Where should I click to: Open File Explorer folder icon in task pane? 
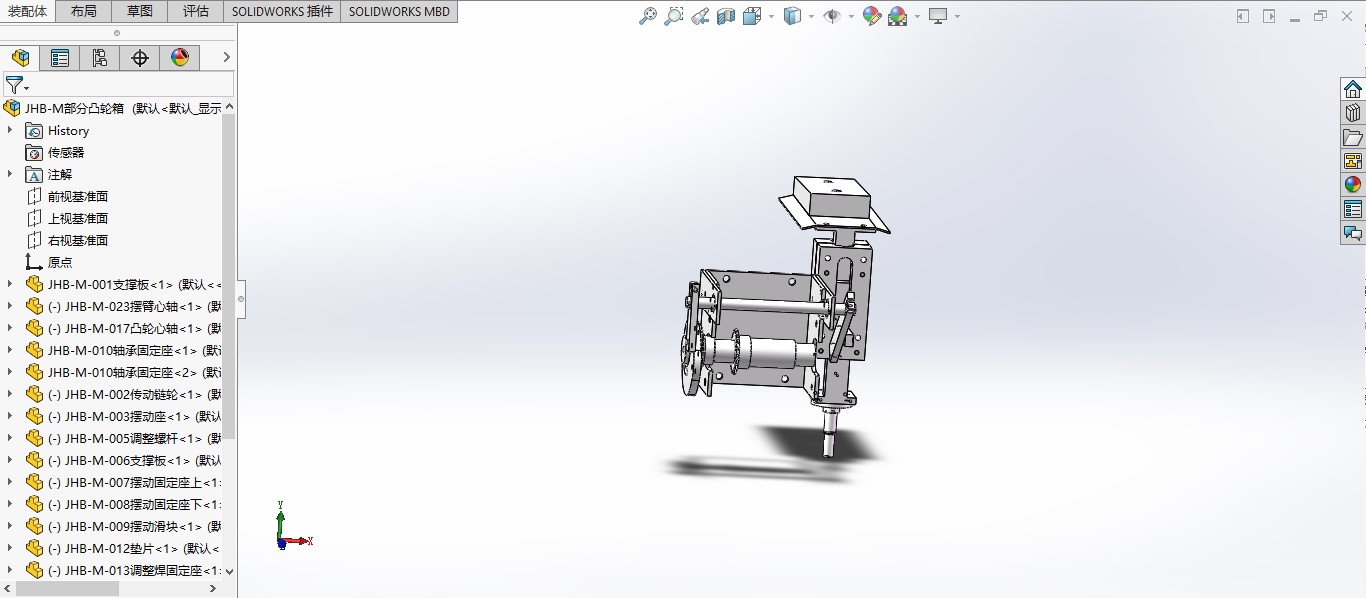coord(1353,137)
